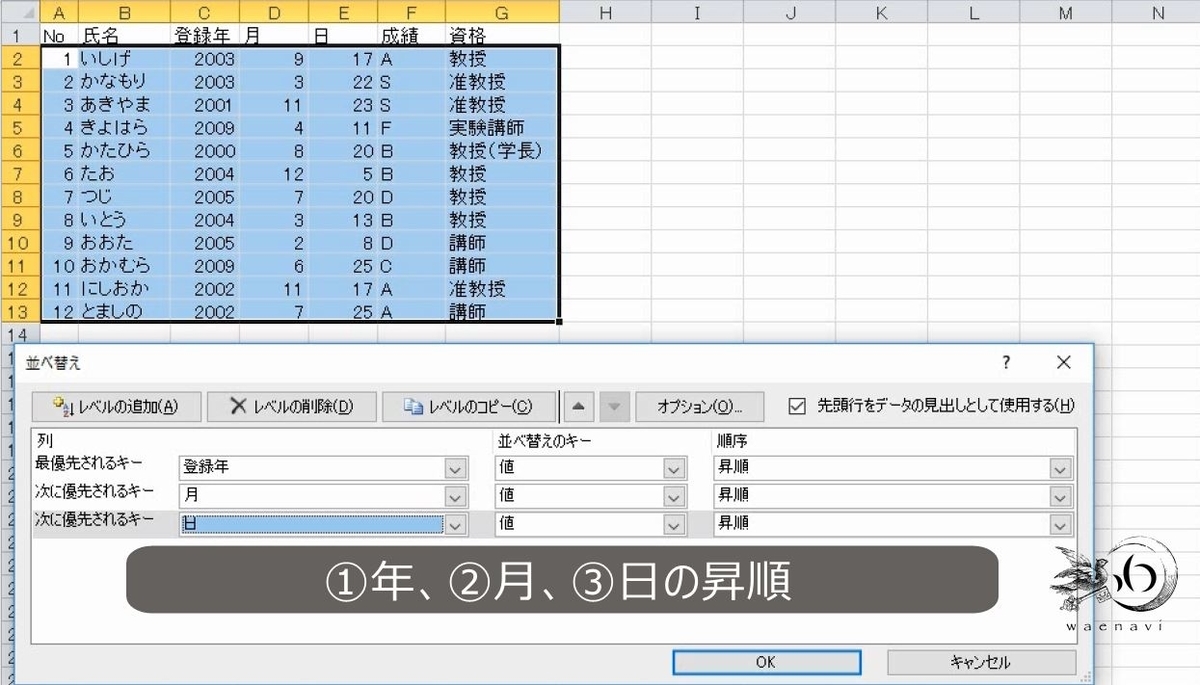This screenshot has width=1200, height=685.
Task: Open the 昇順 order dropdown for 登録年
Action: coord(1060,467)
